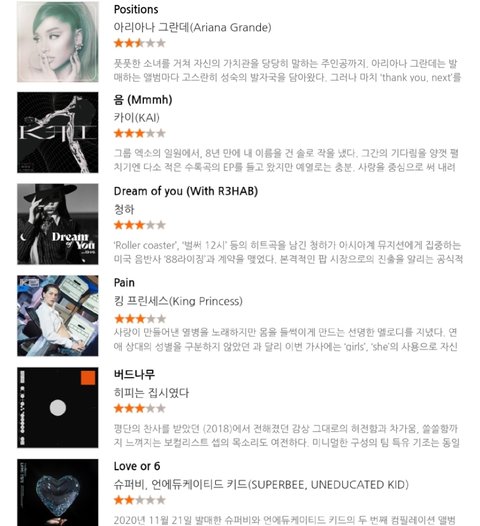Open artist 청하 link
Viewport: 480px width, 526px height.
pyautogui.click(x=124, y=209)
